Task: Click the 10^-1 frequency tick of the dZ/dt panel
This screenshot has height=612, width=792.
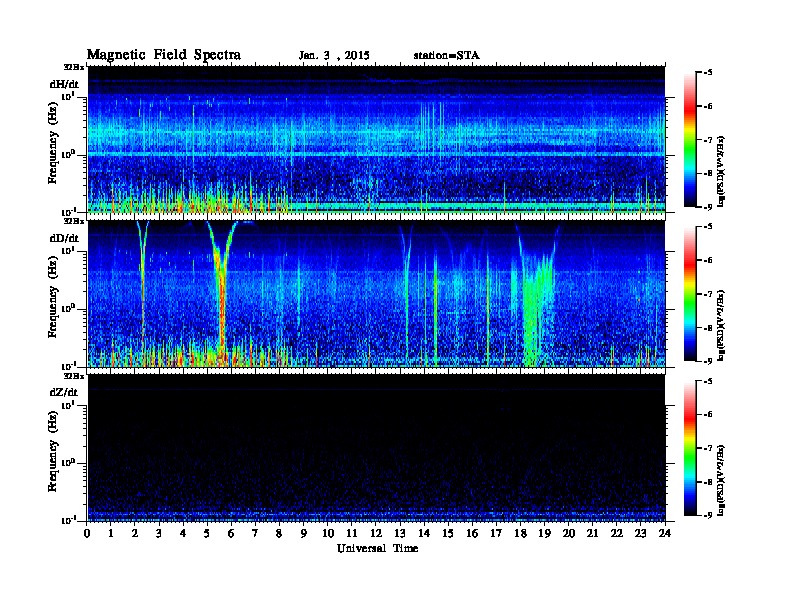Action: point(68,520)
